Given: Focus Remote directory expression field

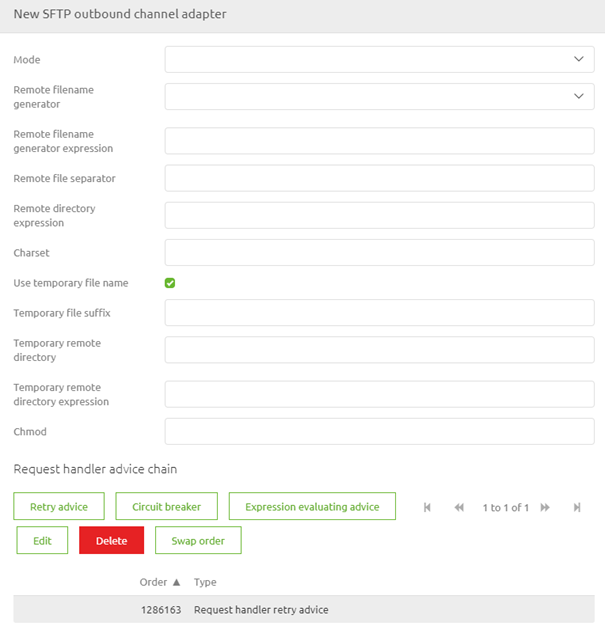Looking at the screenshot, I should point(379,215).
